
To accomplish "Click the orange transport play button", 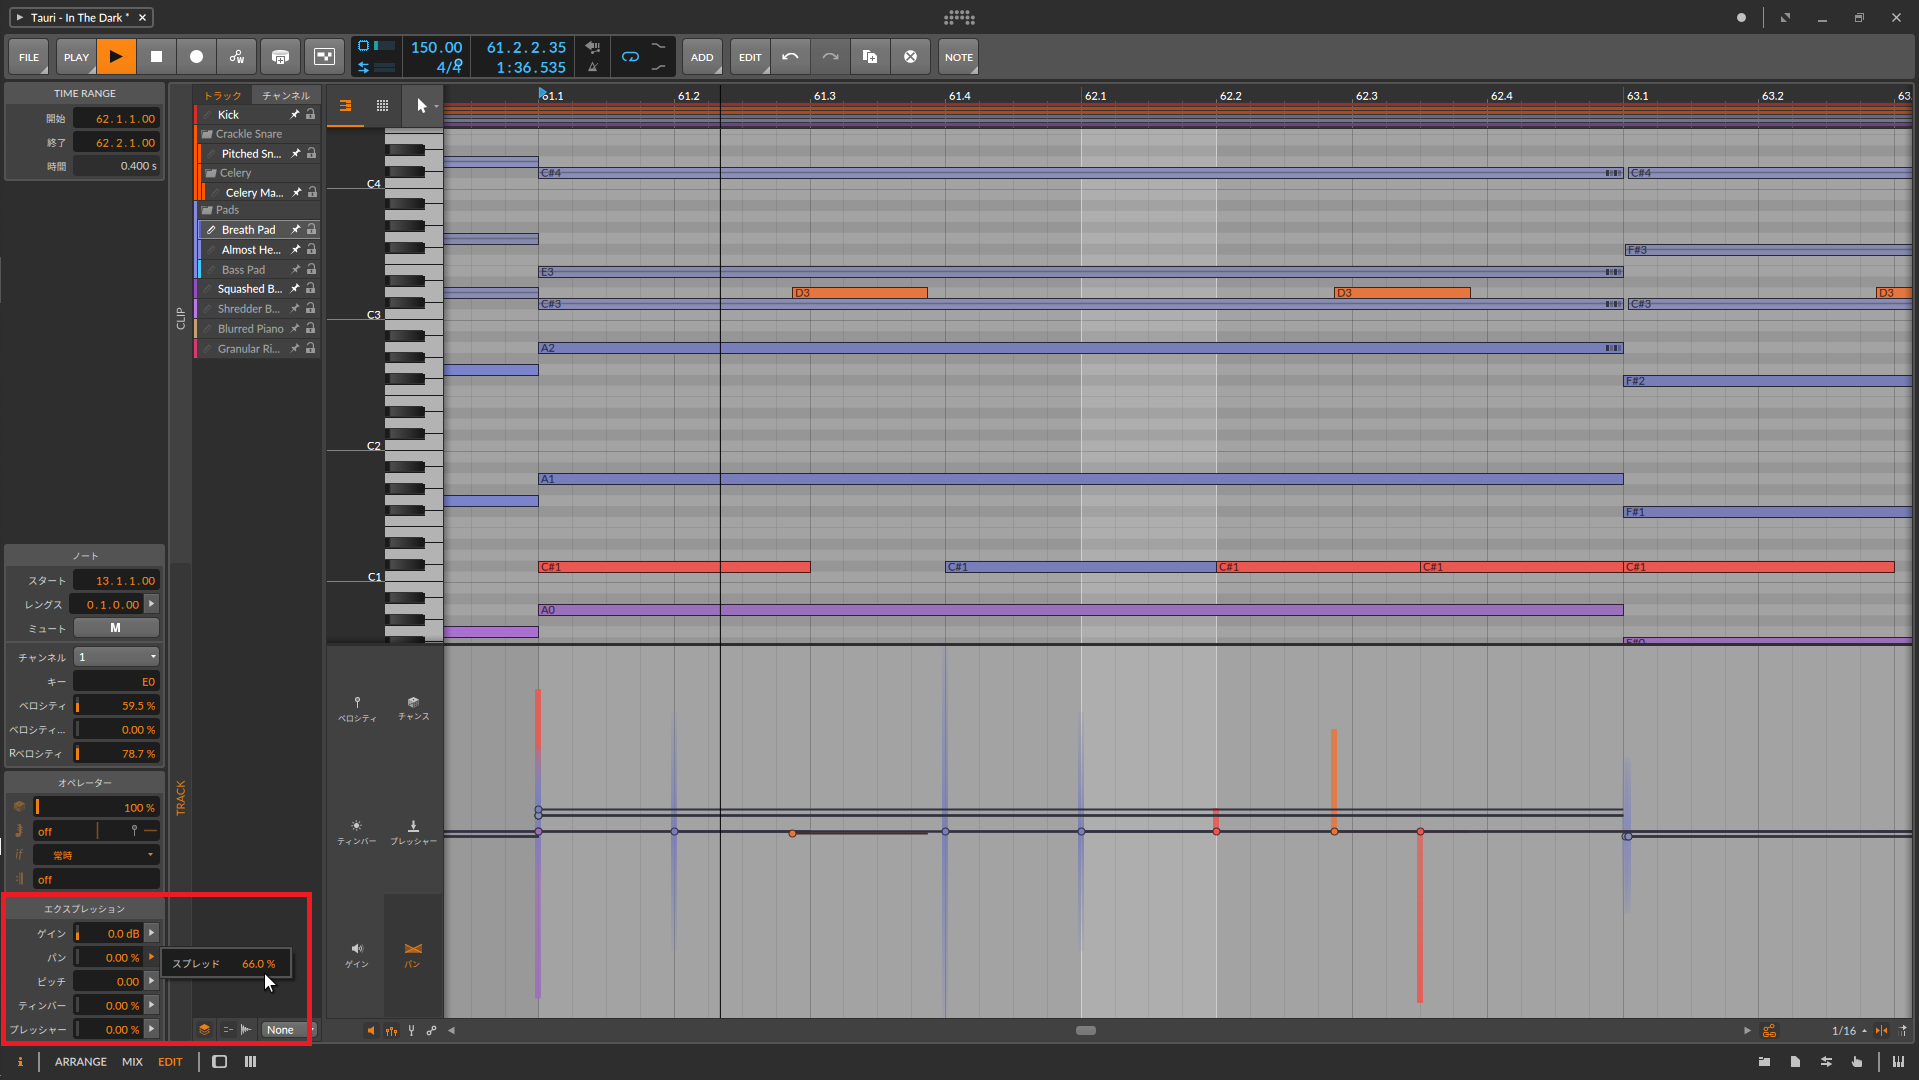I will pos(116,57).
